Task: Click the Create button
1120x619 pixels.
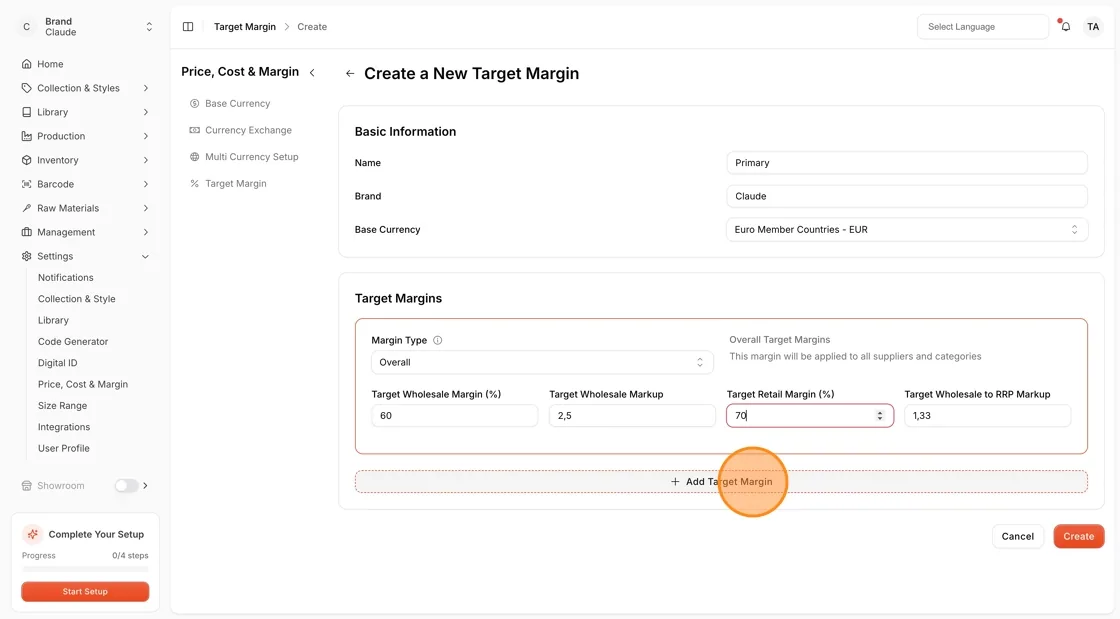Action: pos(1079,536)
